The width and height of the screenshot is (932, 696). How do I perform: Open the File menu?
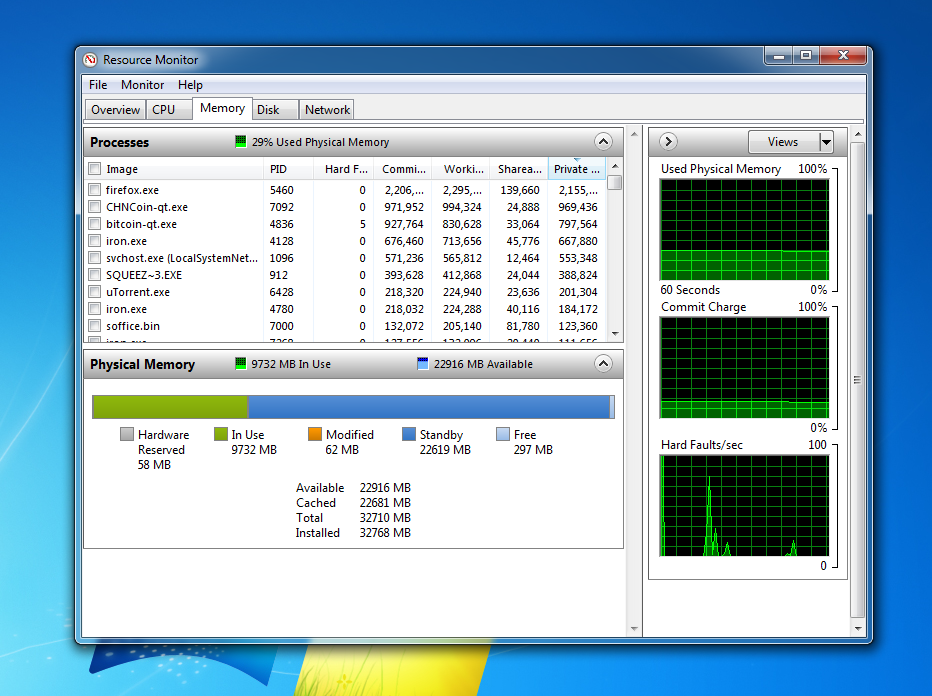tap(98, 85)
